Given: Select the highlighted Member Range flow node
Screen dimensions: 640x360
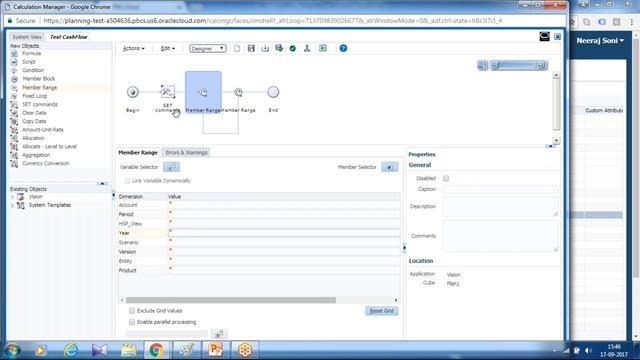Looking at the screenshot, I should coord(203,92).
